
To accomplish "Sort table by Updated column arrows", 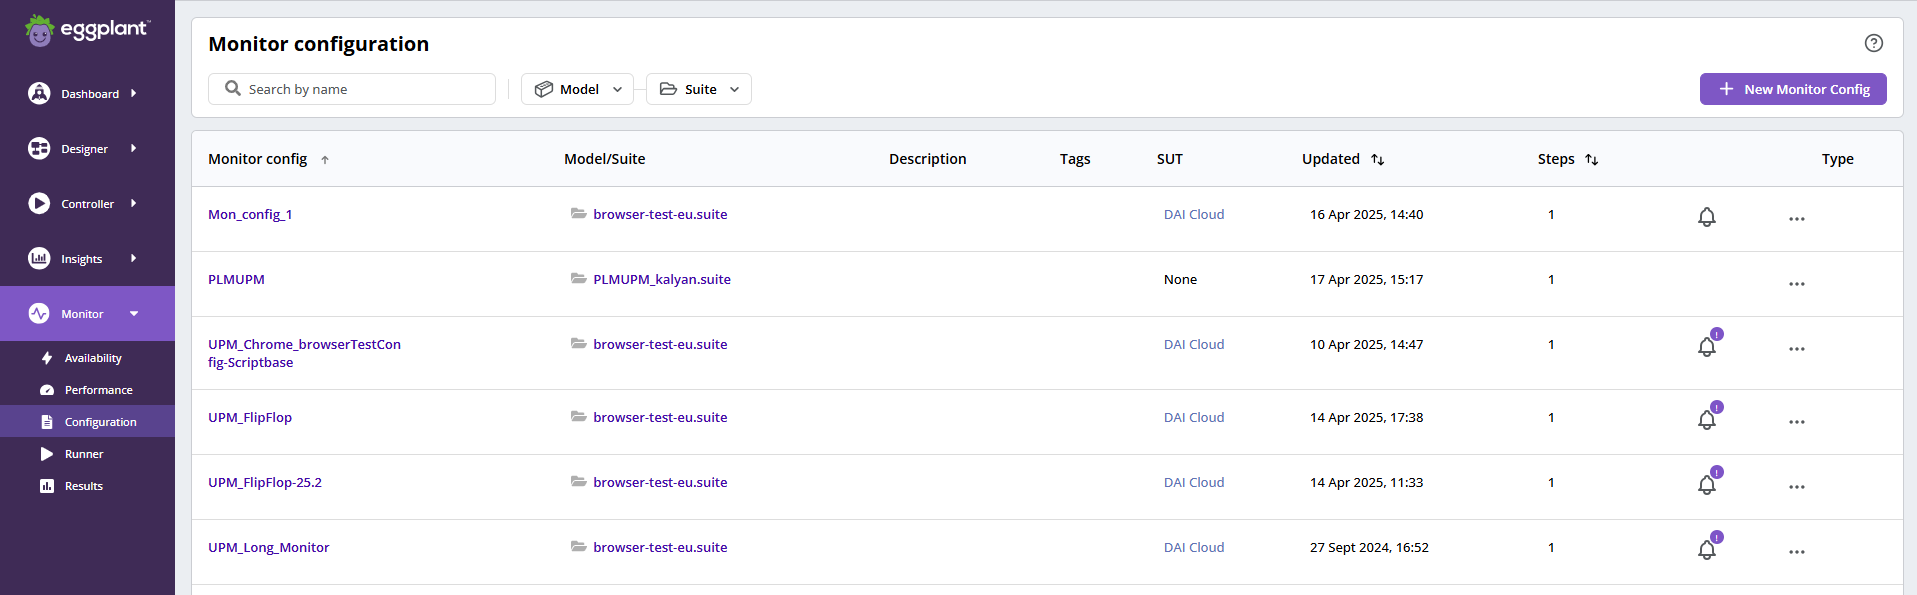I will [1378, 160].
